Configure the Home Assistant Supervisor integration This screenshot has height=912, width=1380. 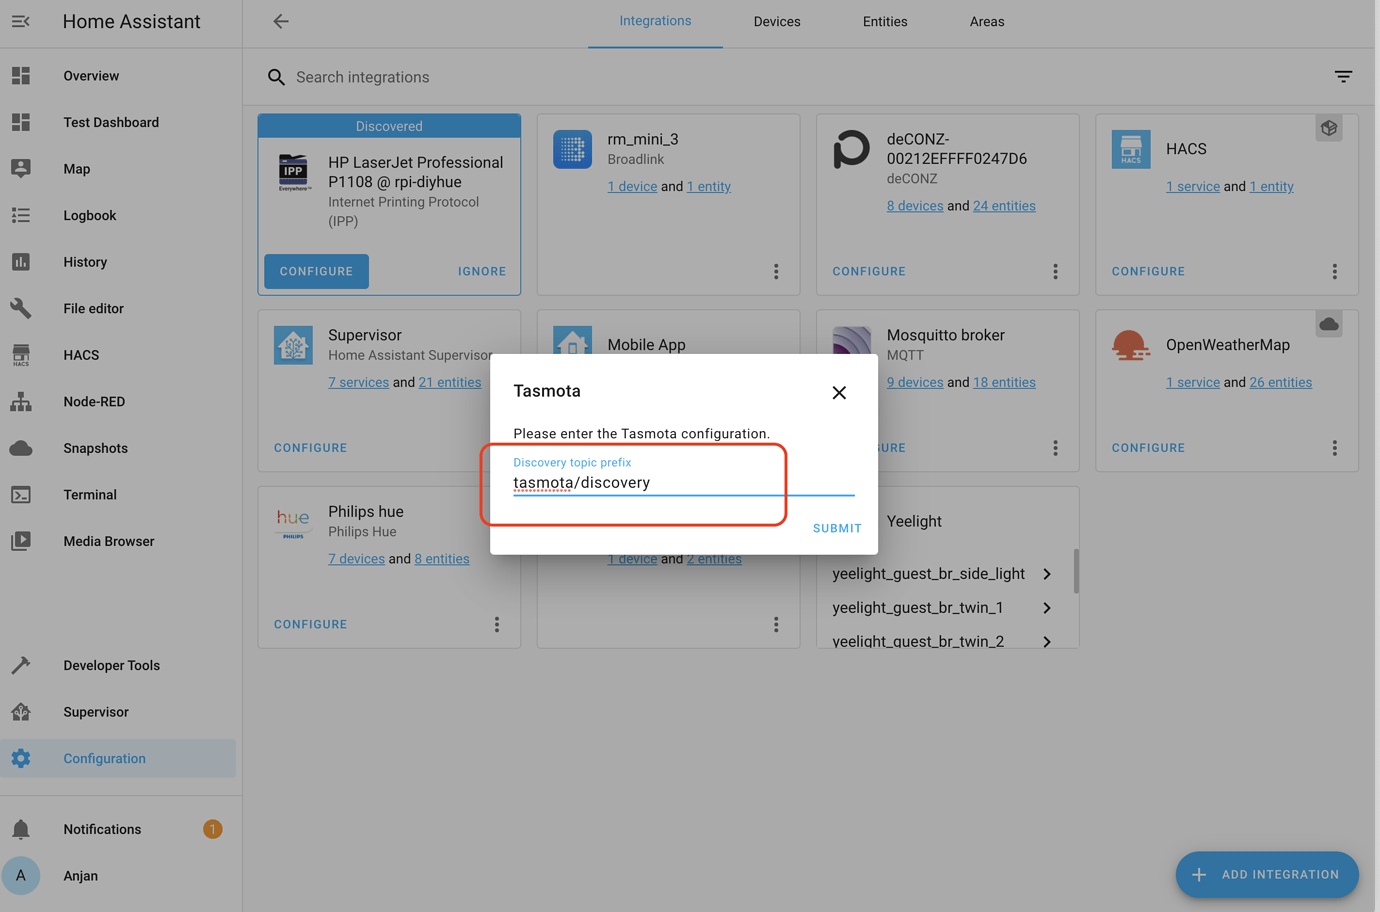310,448
